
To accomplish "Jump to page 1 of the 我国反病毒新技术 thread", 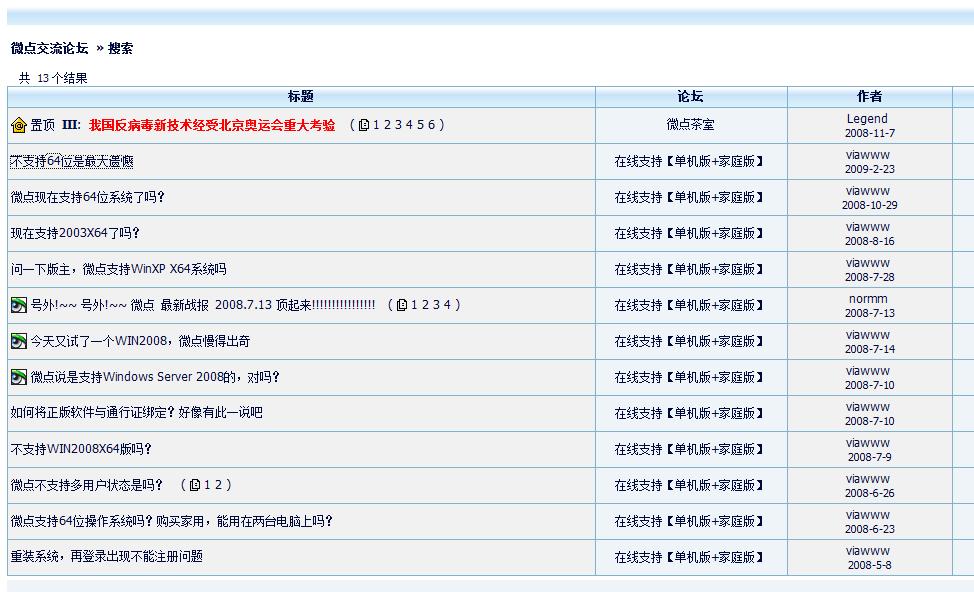I will tap(376, 125).
